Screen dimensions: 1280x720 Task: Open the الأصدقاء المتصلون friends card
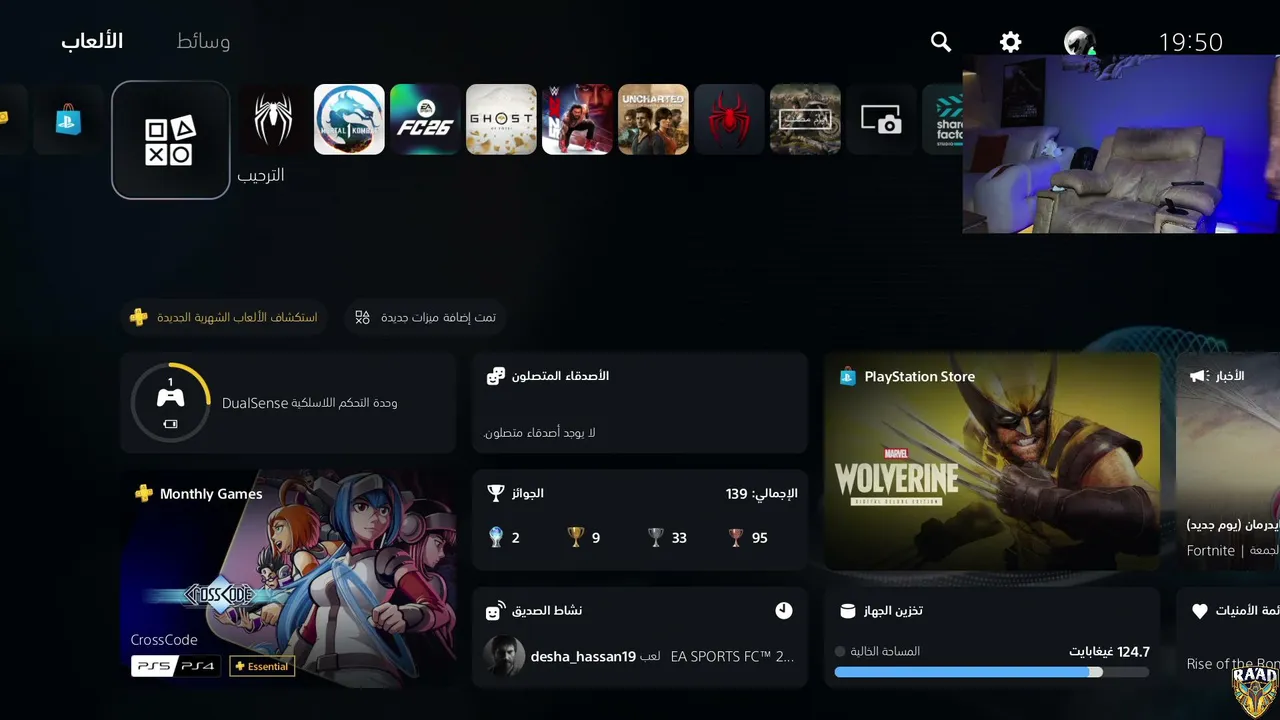[640, 403]
